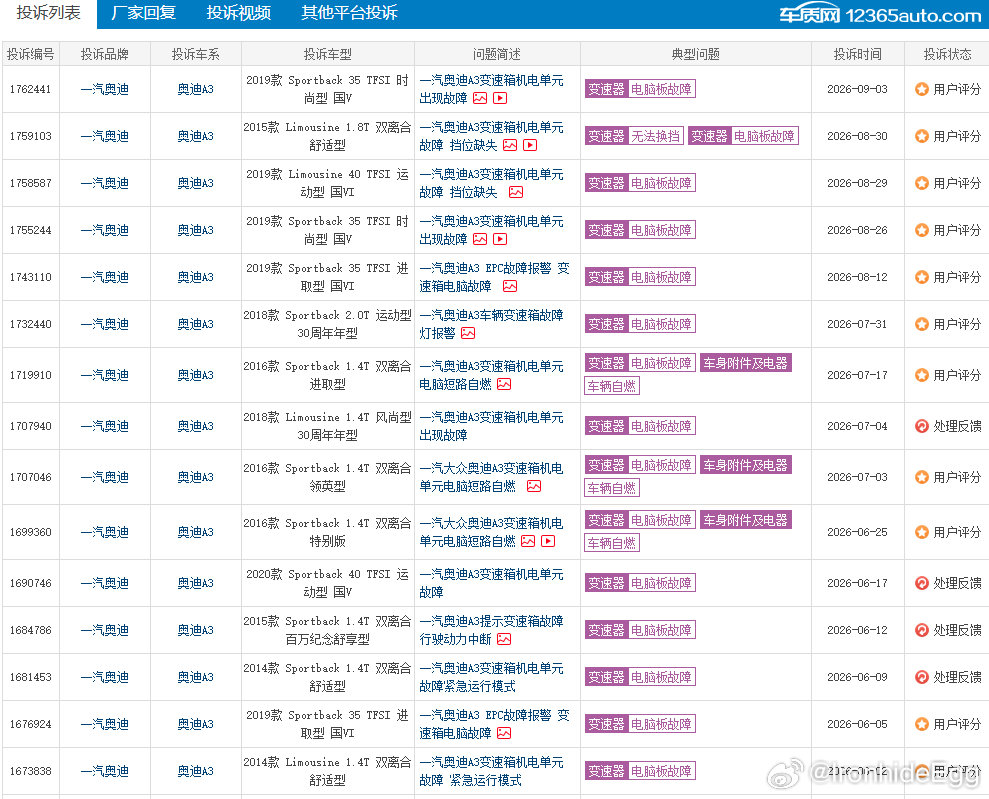Open image icon in complaint 1676924 row
This screenshot has height=799, width=989.
[504, 733]
